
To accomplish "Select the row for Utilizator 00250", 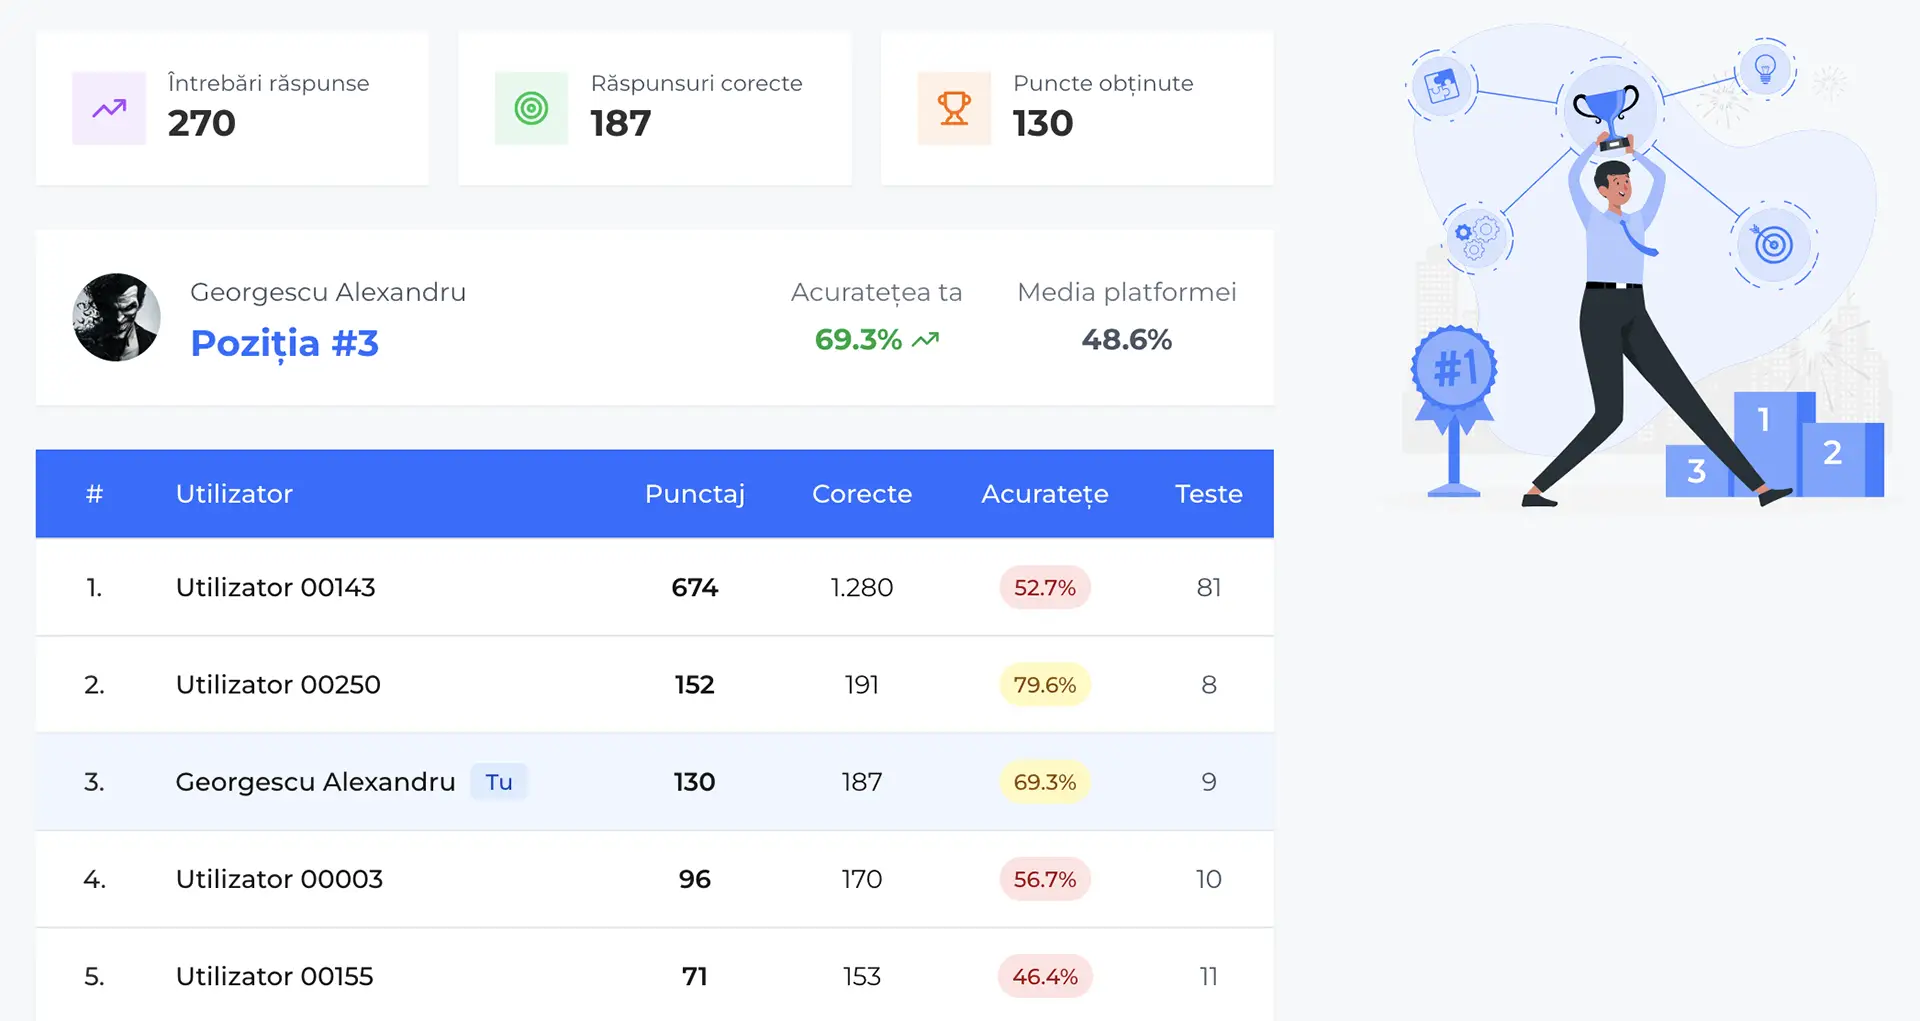I will (x=655, y=685).
